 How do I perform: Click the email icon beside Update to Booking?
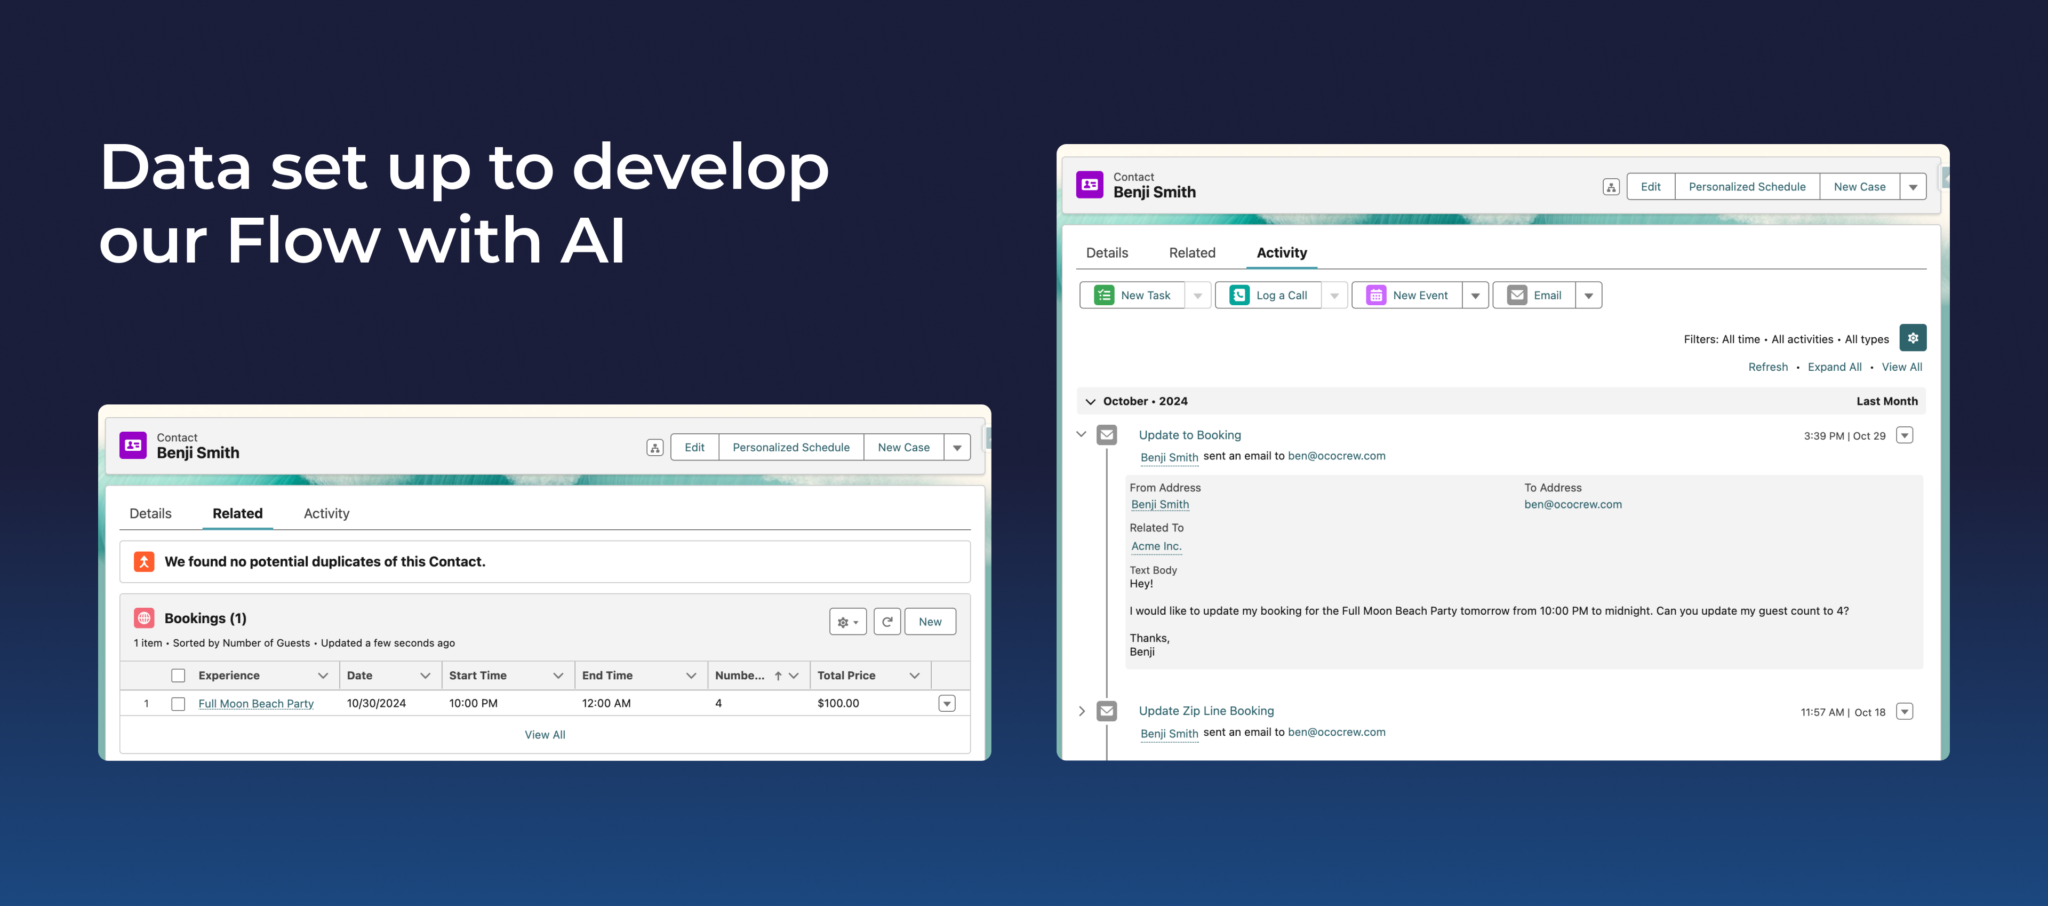(x=1107, y=434)
